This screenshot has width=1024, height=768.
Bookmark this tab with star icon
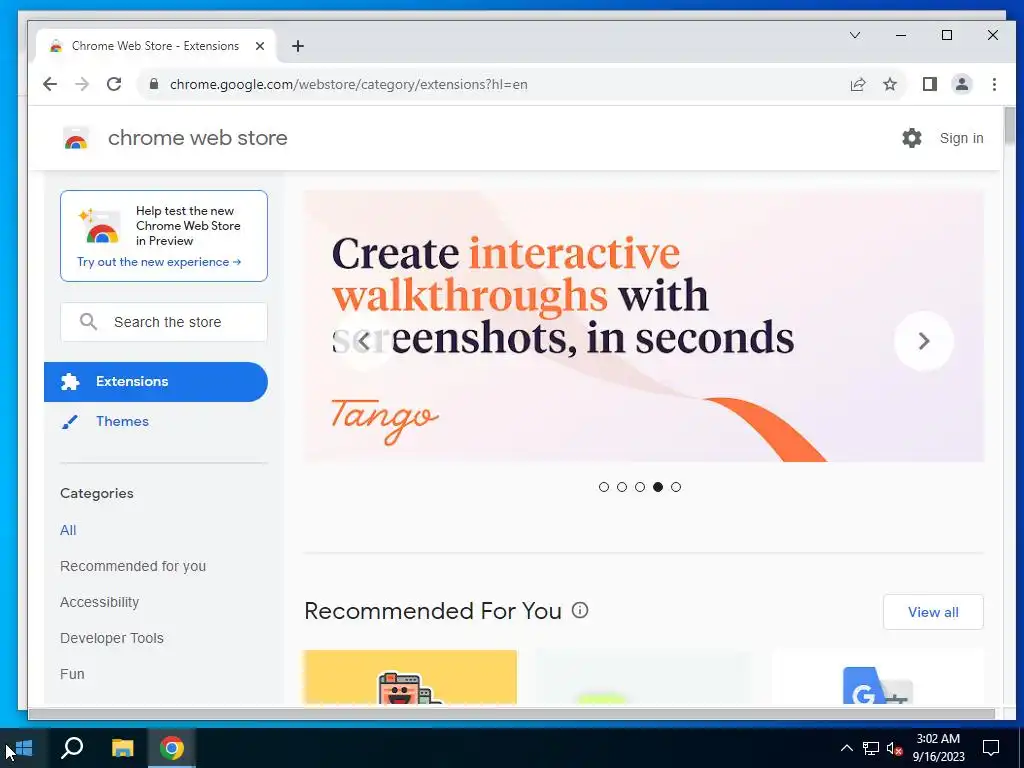tap(889, 84)
